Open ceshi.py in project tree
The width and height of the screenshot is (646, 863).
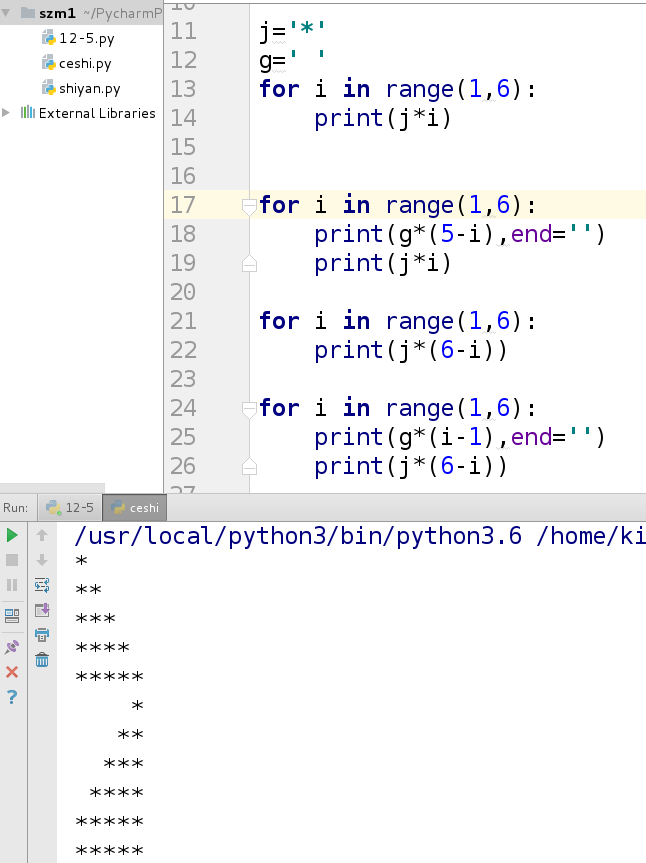click(x=77, y=63)
